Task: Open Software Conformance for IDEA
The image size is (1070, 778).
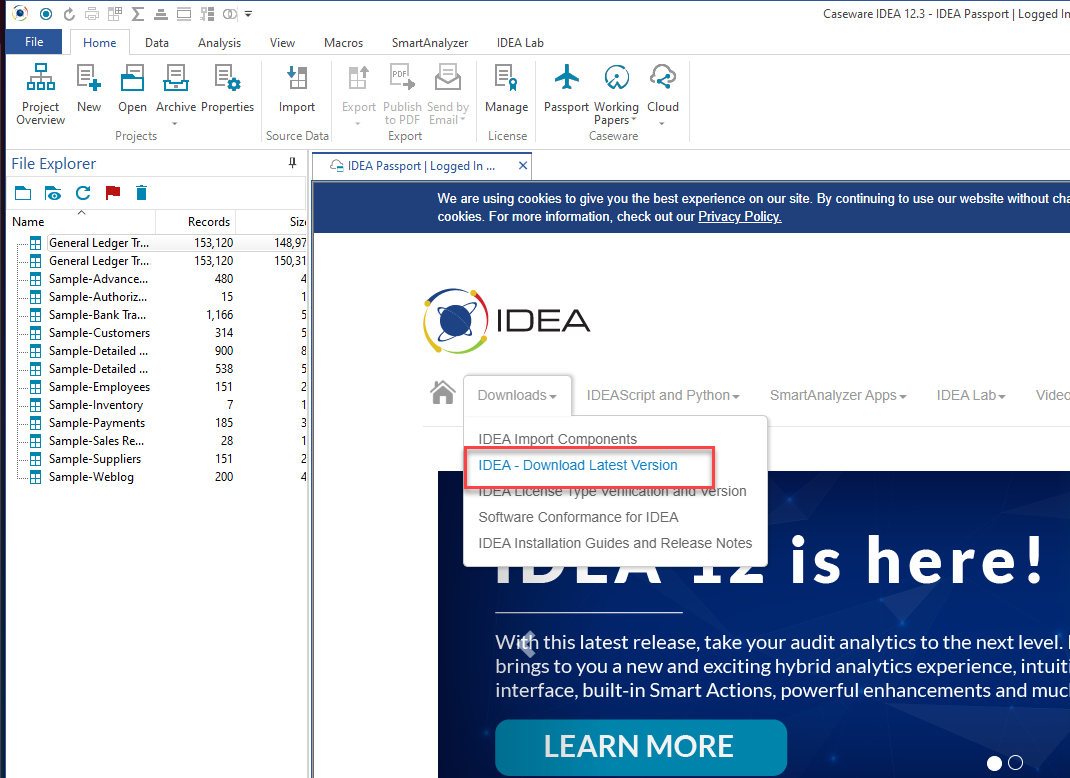Action: [x=579, y=517]
